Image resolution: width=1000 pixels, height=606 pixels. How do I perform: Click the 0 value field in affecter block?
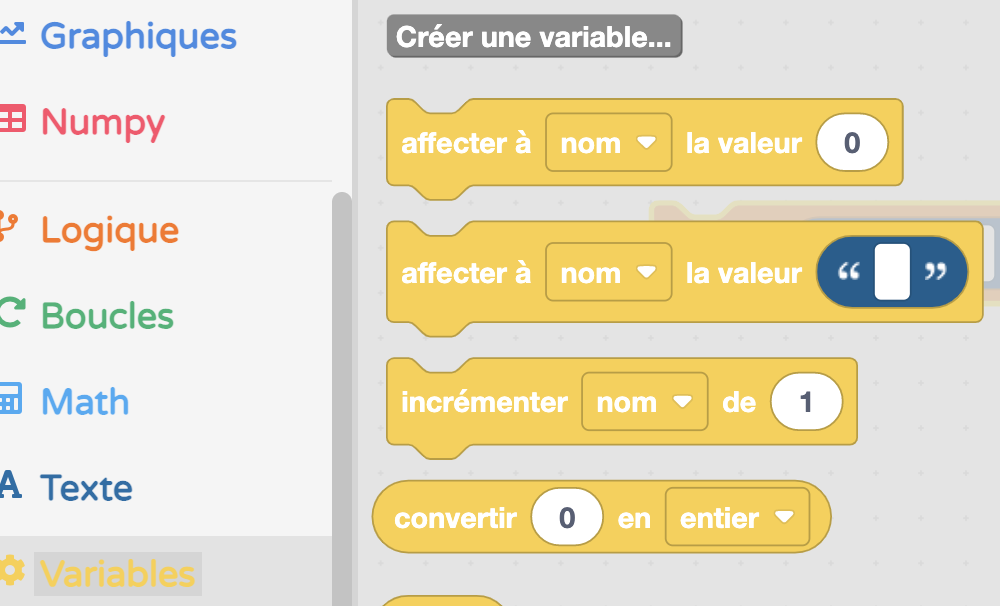tap(852, 142)
